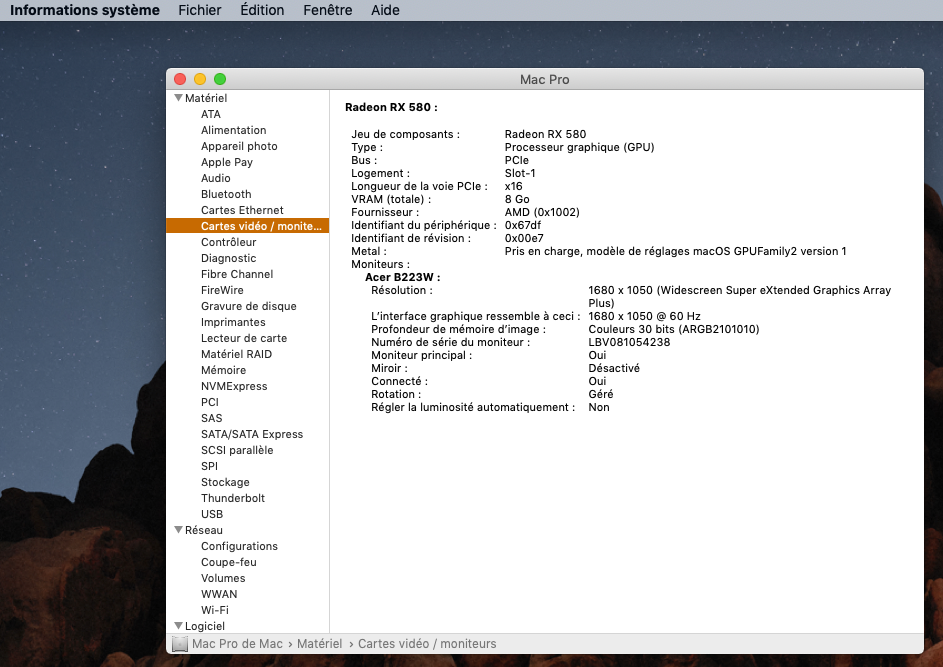Image resolution: width=943 pixels, height=667 pixels.
Task: Click the vendor value AMD (0x1002)
Action: click(x=542, y=212)
